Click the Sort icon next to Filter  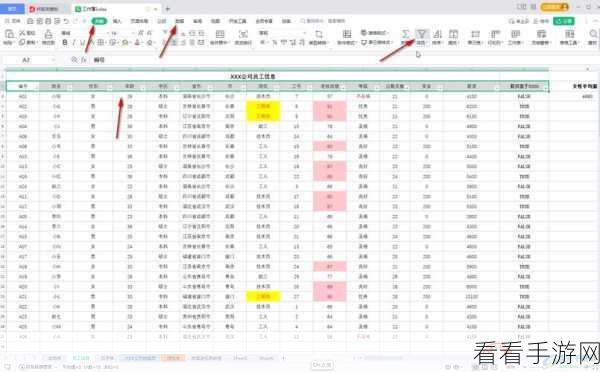tap(437, 34)
